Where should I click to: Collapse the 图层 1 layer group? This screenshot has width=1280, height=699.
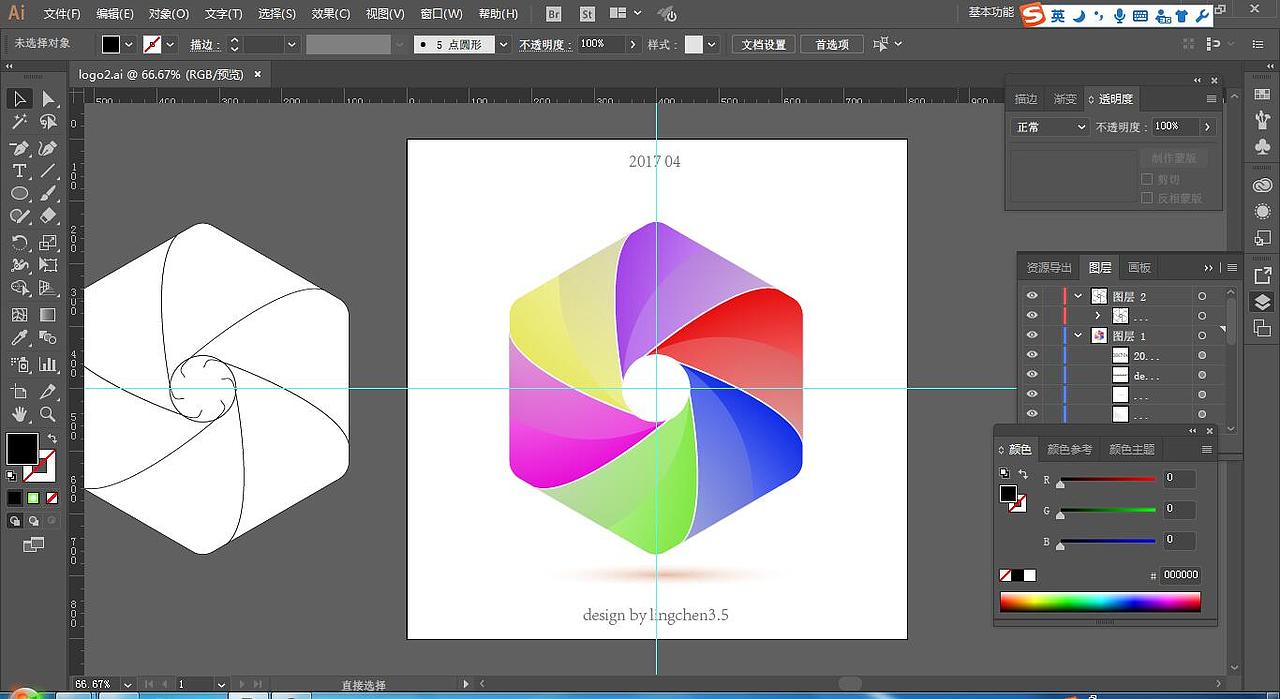(x=1078, y=335)
